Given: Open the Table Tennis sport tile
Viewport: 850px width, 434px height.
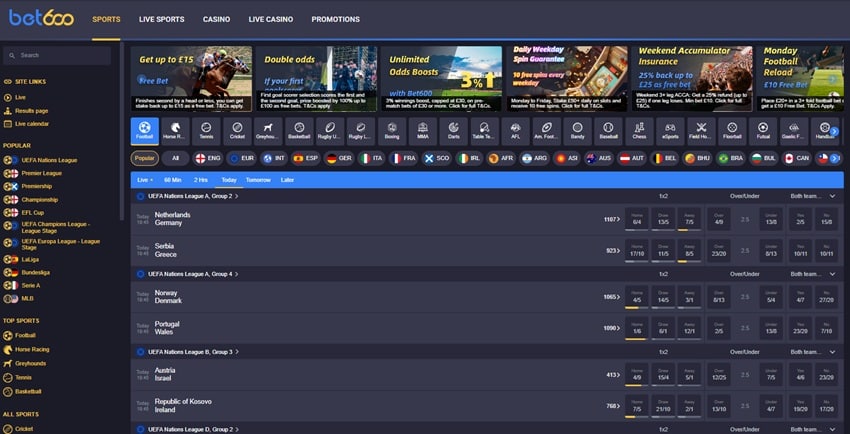Looking at the screenshot, I should tap(485, 131).
